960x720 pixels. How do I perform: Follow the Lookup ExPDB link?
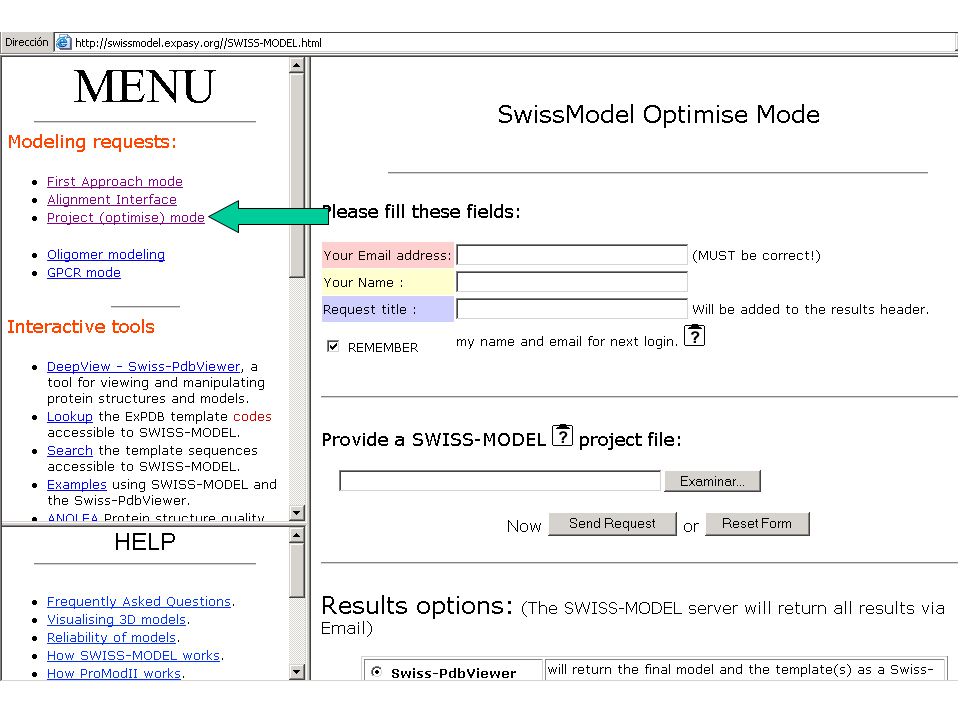(70, 417)
